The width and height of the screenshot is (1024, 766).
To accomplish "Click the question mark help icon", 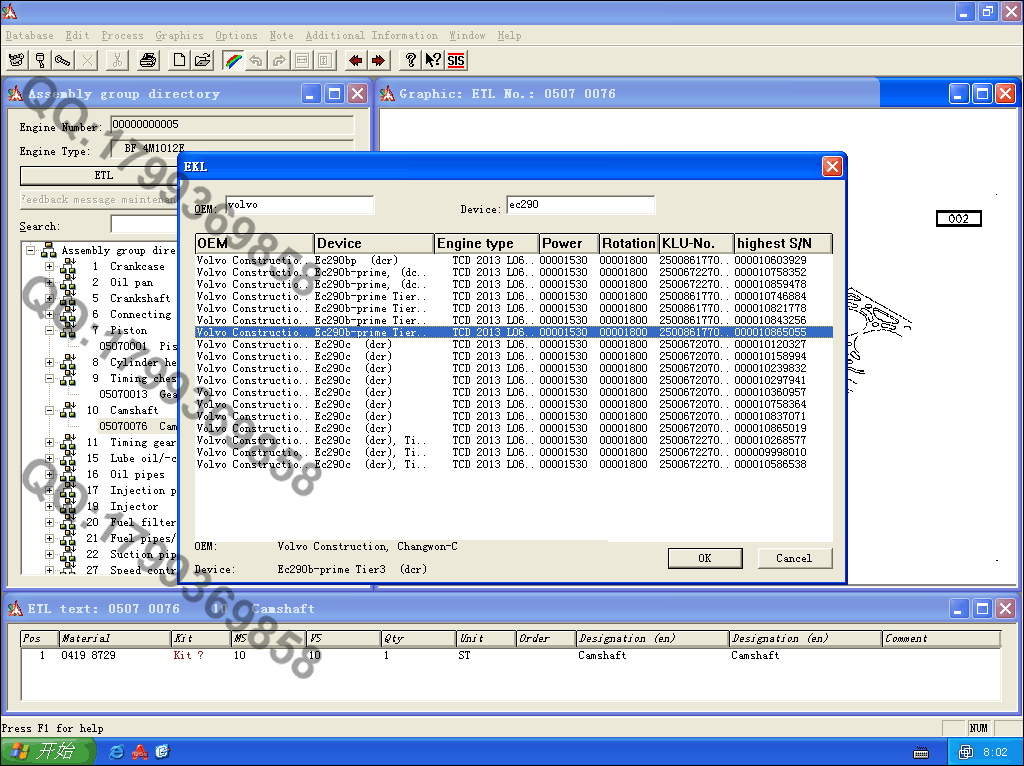I will (410, 60).
